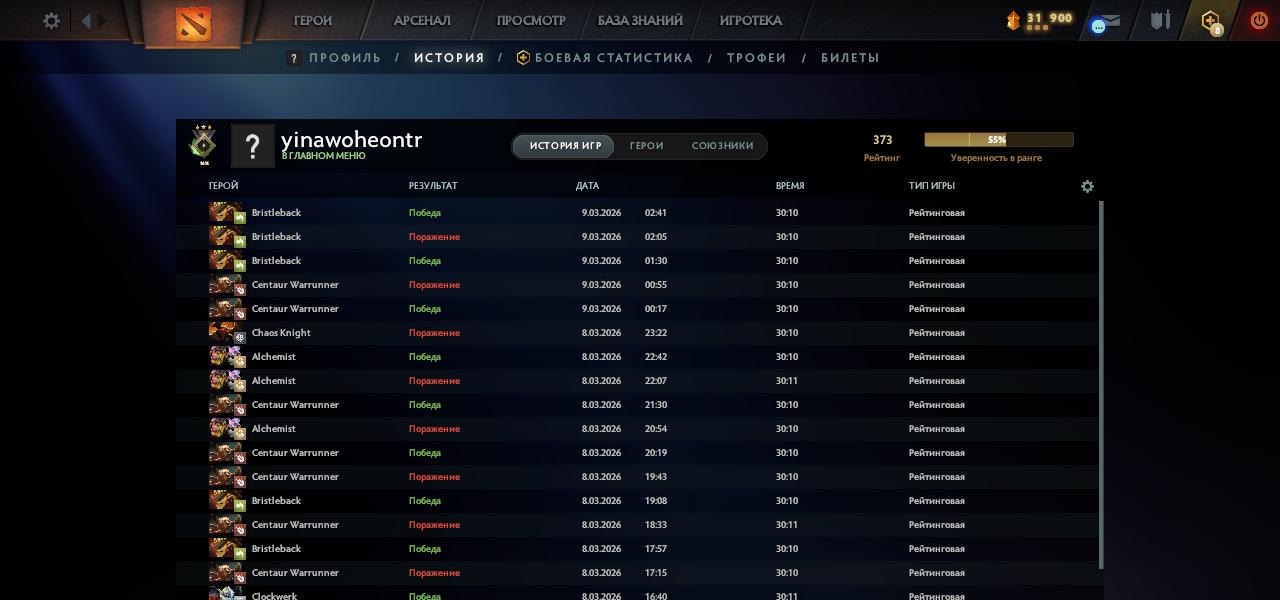Open match table settings gear
The height and width of the screenshot is (600, 1280).
coord(1087,186)
